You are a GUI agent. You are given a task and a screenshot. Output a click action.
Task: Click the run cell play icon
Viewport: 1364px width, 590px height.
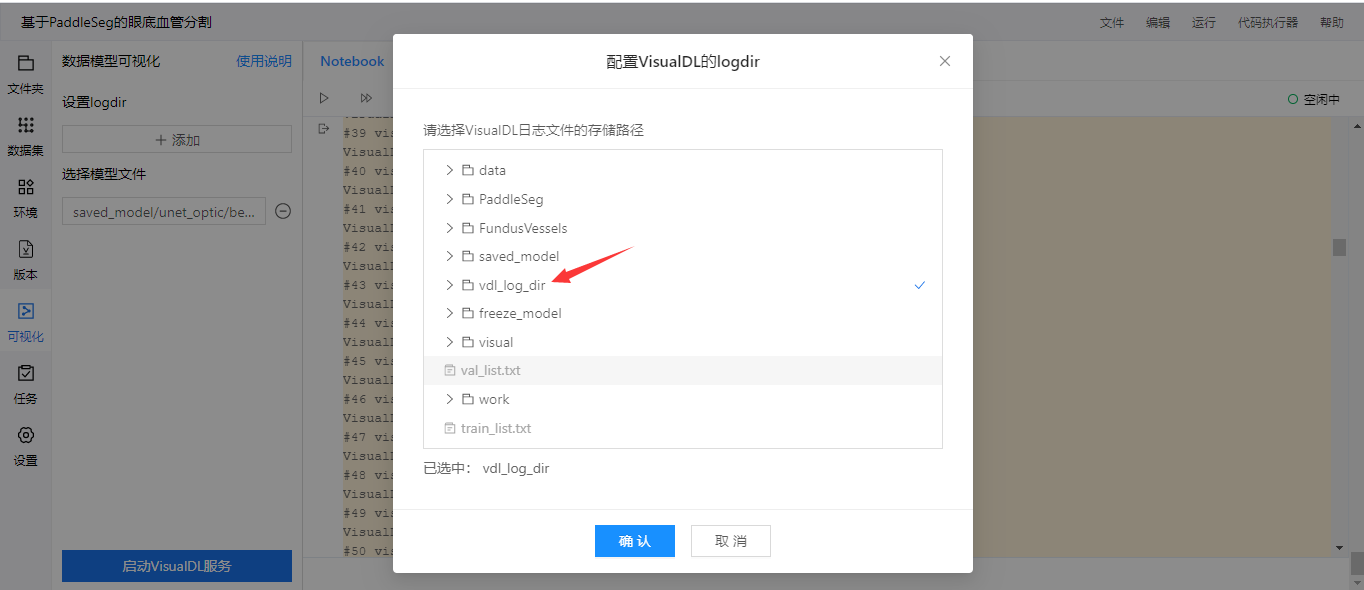pyautogui.click(x=324, y=98)
